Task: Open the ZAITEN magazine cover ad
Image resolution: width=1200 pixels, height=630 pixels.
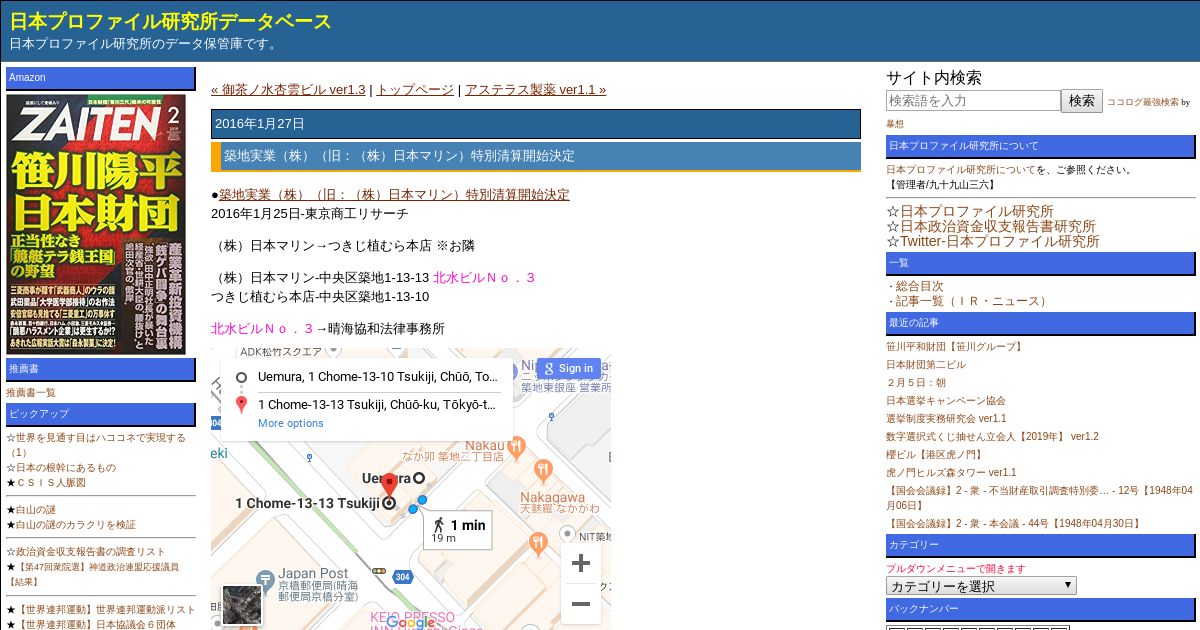Action: click(96, 224)
